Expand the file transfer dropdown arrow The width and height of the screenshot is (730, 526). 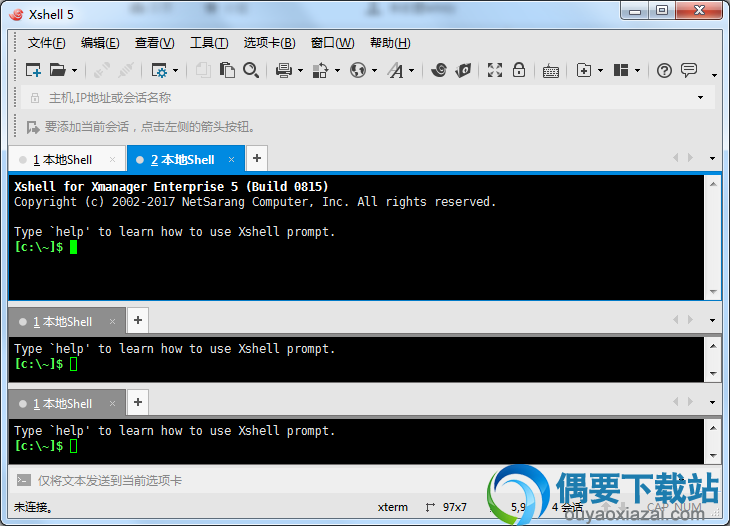click(338, 71)
